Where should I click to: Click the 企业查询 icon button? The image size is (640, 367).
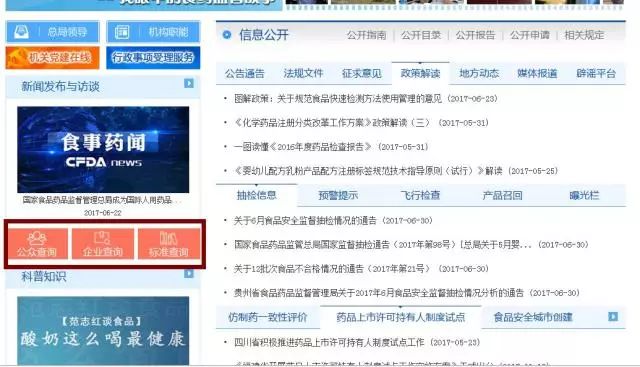click(x=103, y=244)
